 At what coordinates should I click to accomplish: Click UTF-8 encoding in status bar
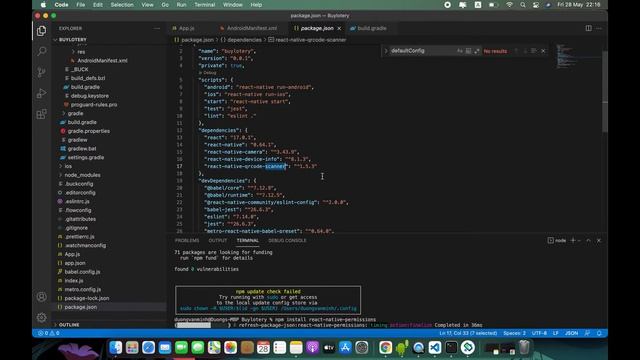[539, 333]
